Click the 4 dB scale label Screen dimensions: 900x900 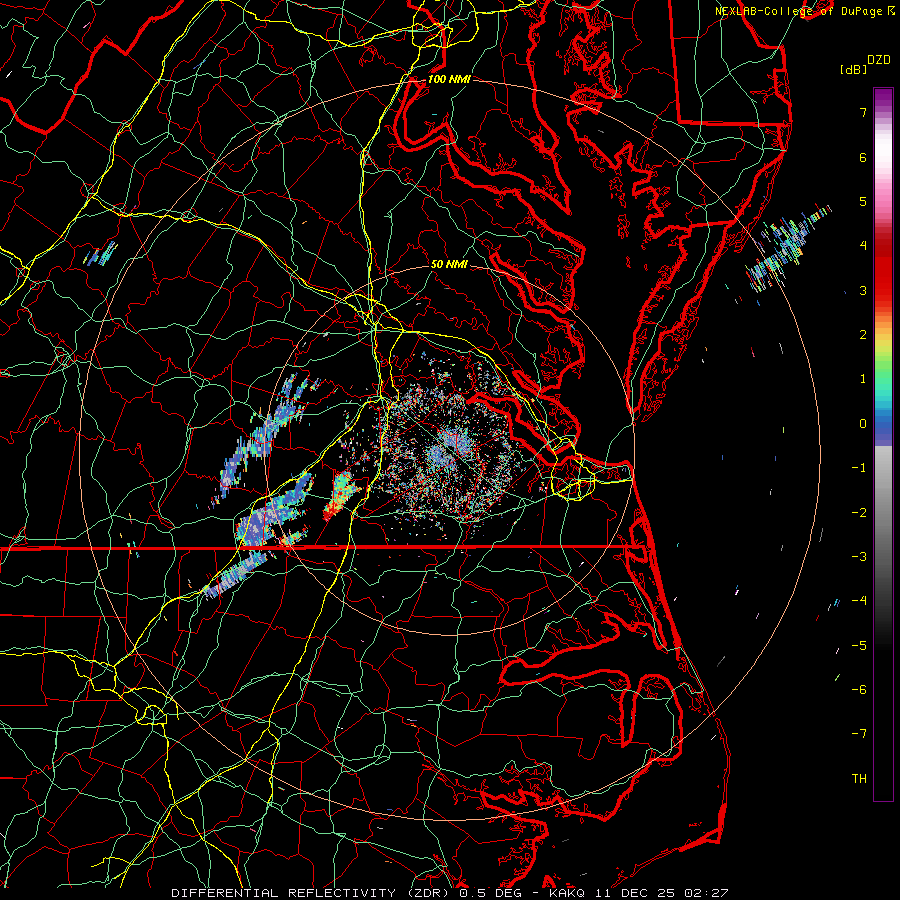point(863,246)
